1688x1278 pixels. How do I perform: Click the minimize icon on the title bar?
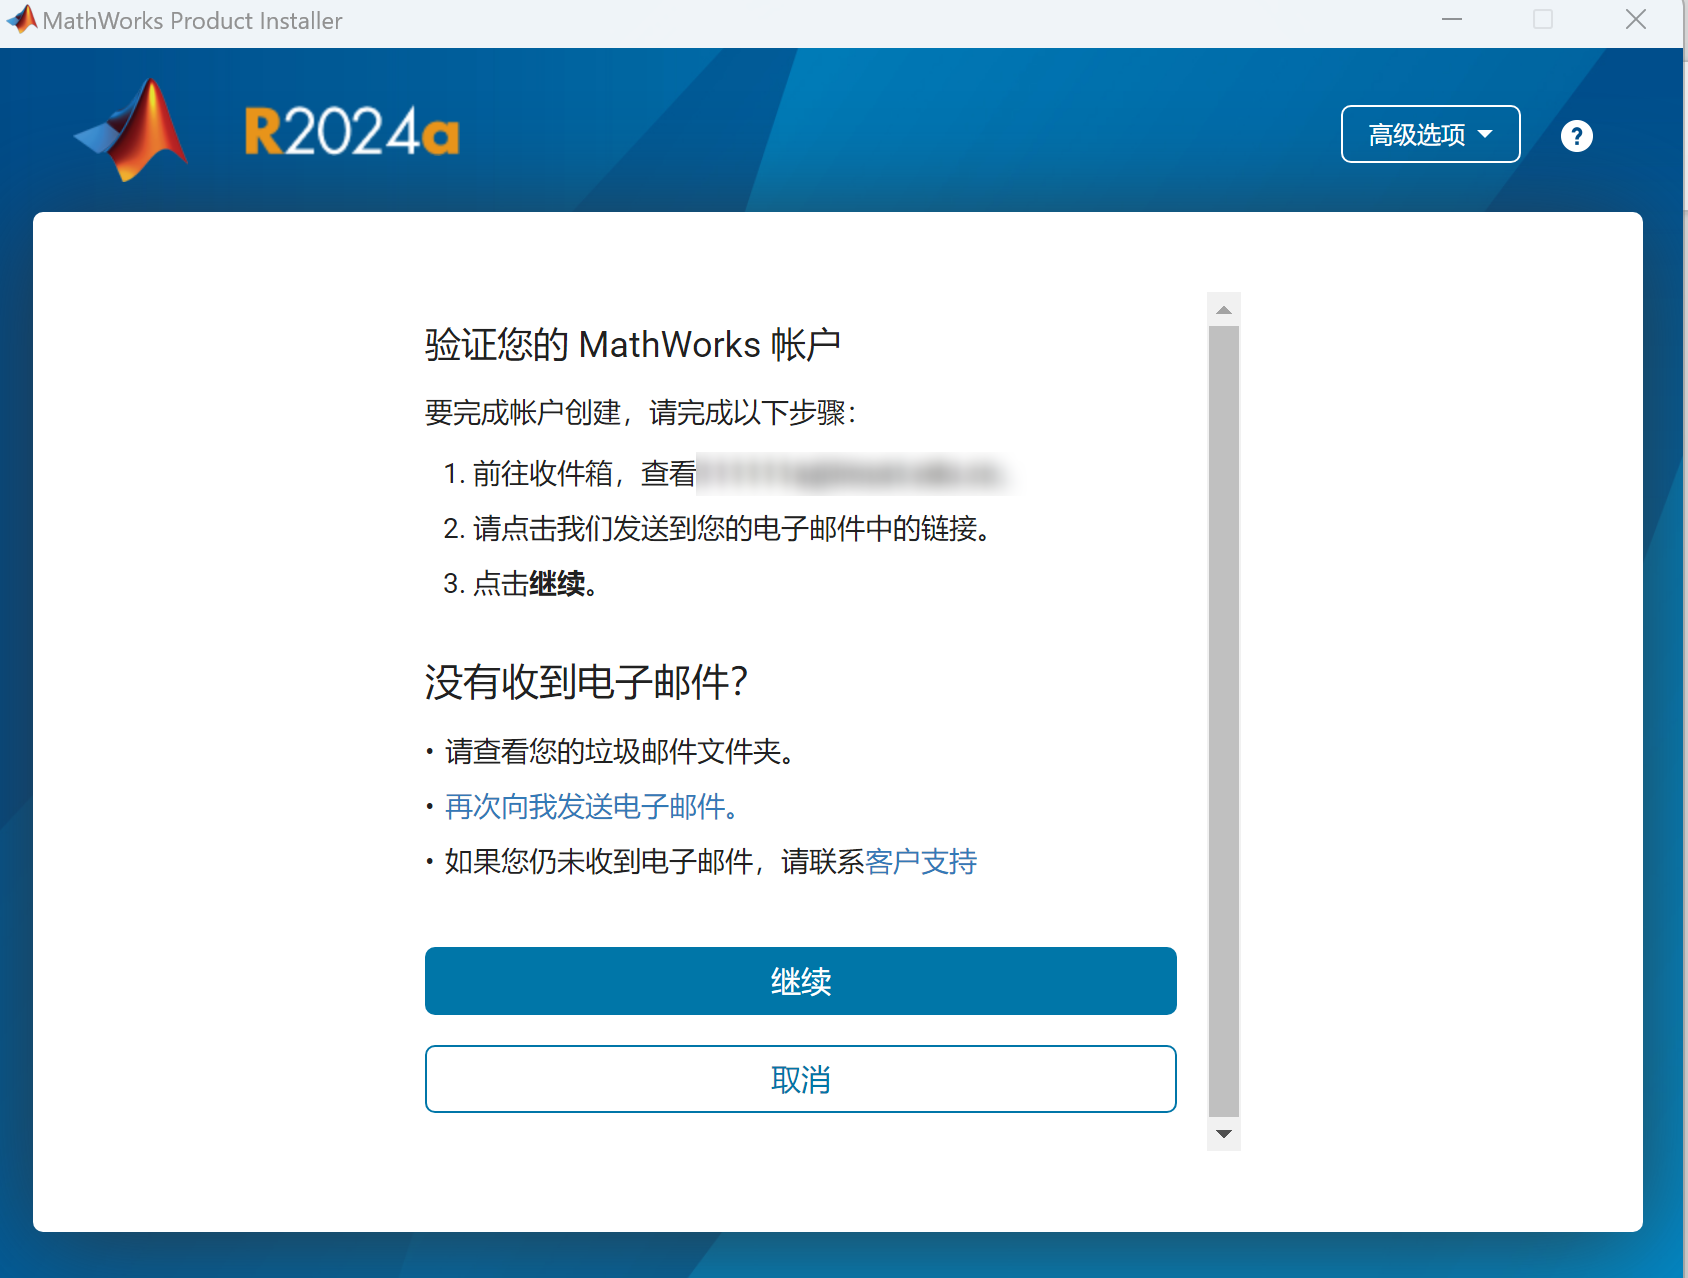[1452, 19]
